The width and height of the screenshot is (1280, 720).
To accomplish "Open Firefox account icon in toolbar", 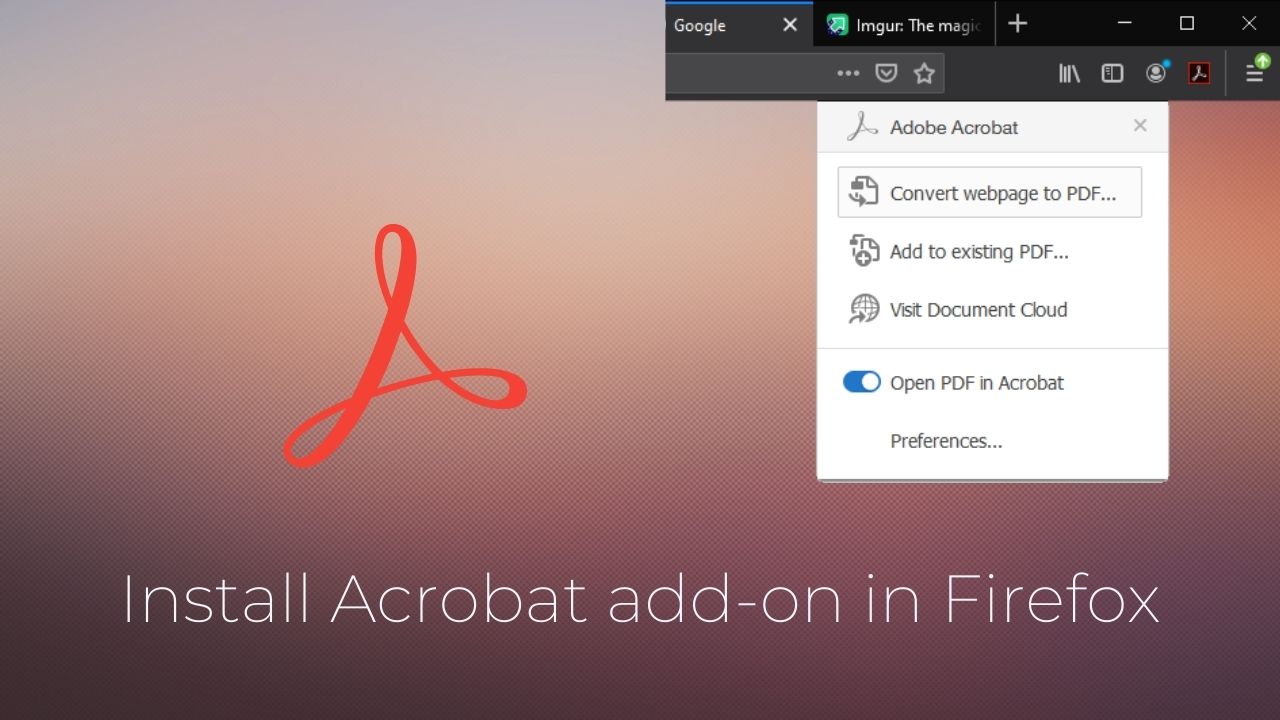I will pyautogui.click(x=1157, y=73).
